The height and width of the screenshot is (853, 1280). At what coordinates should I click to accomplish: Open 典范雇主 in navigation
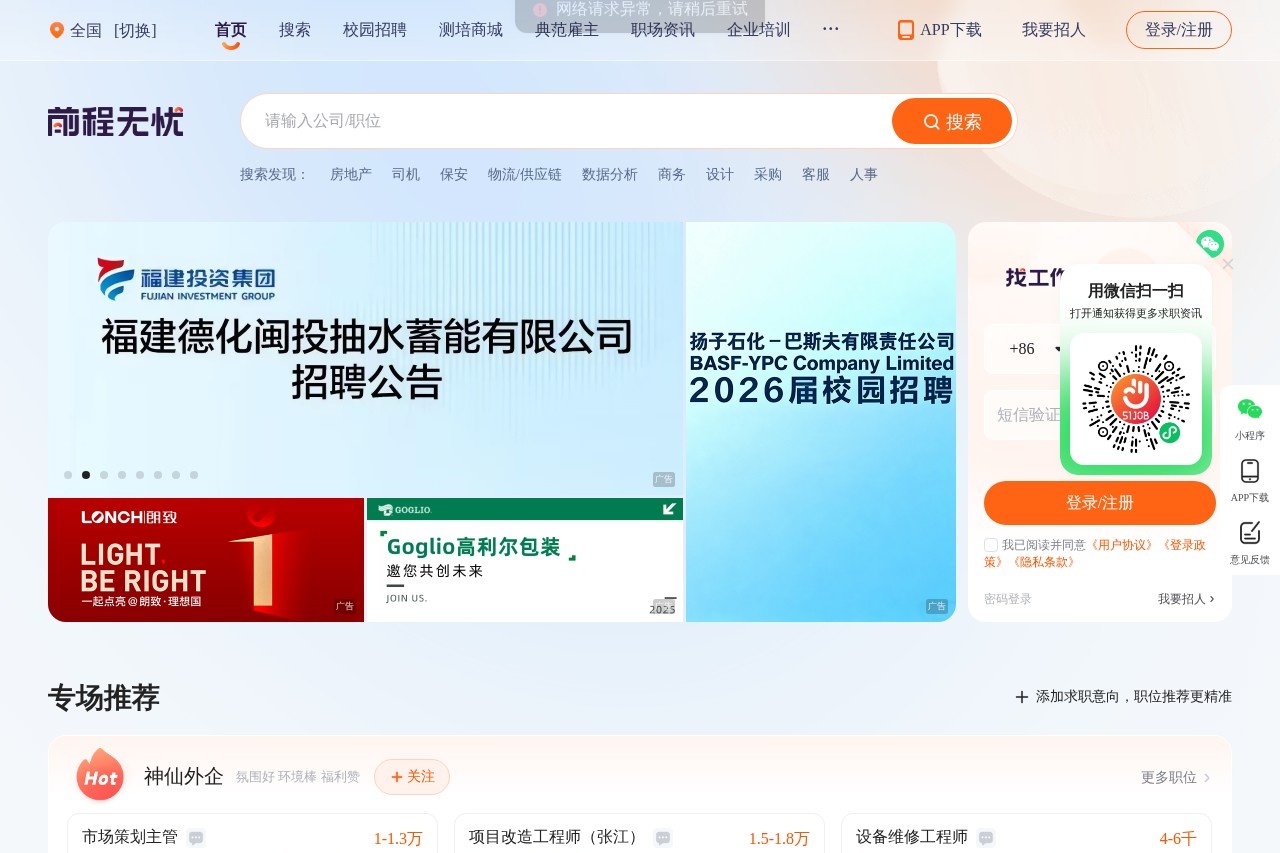pos(567,30)
